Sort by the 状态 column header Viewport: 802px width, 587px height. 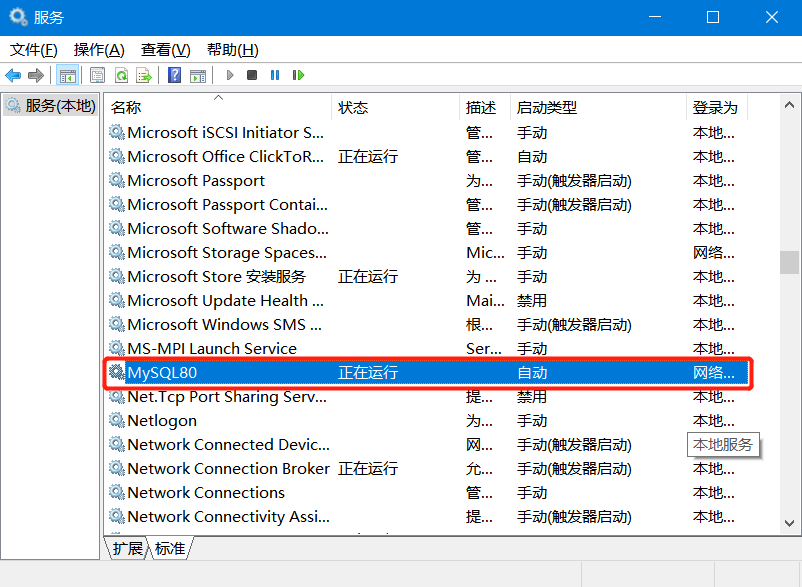pos(395,107)
